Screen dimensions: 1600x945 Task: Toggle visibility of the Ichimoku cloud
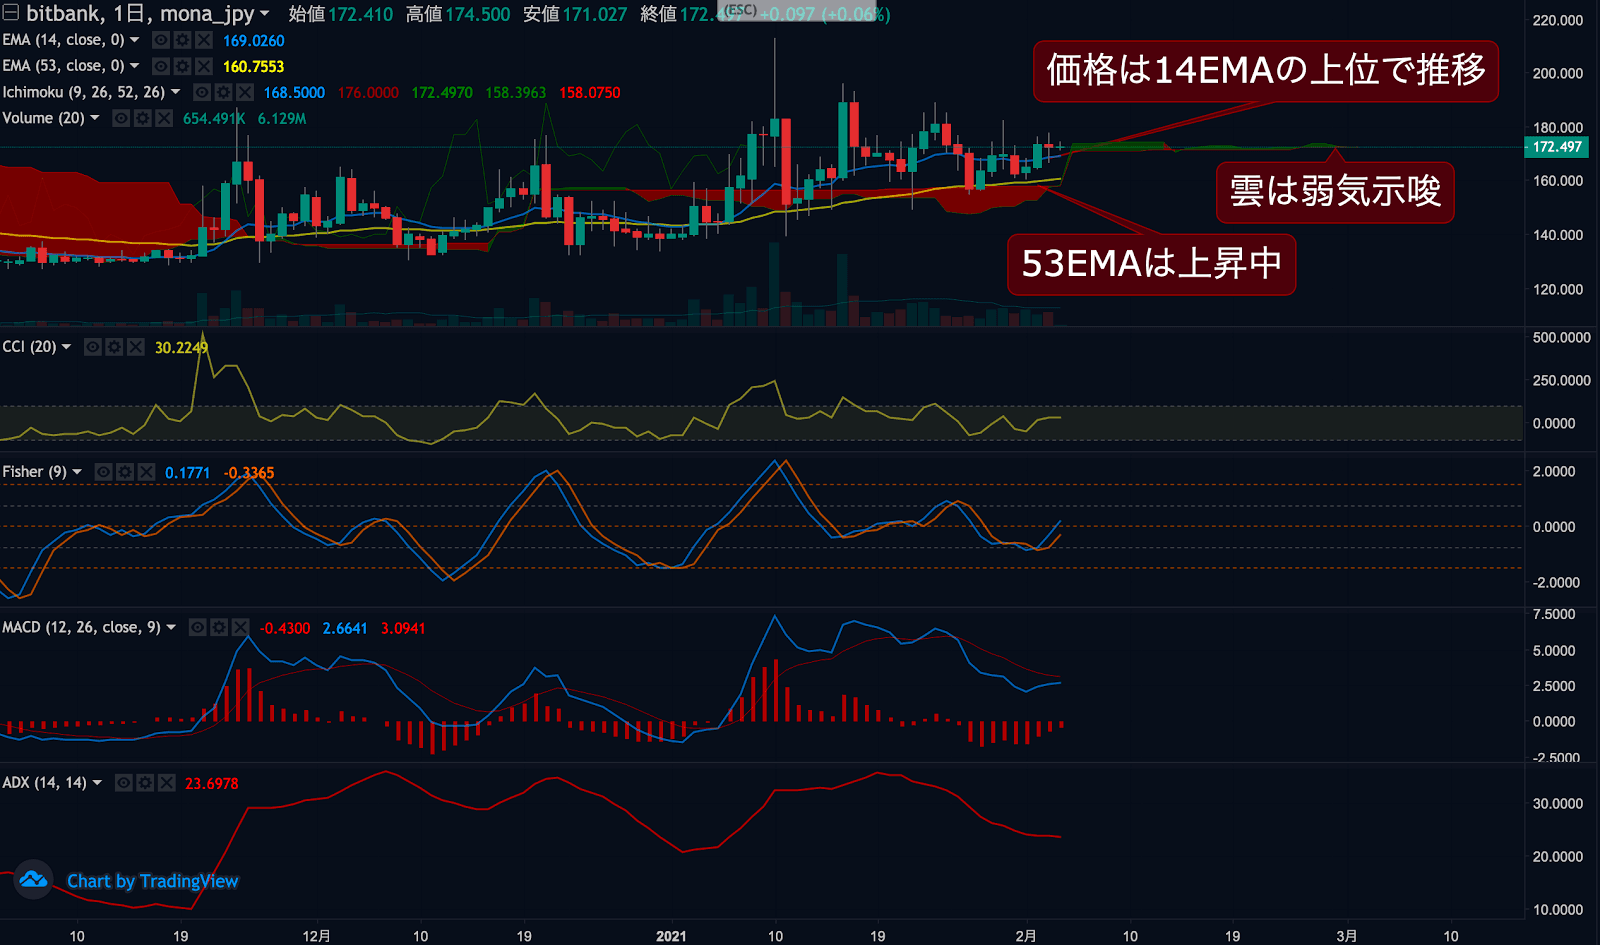pyautogui.click(x=202, y=92)
